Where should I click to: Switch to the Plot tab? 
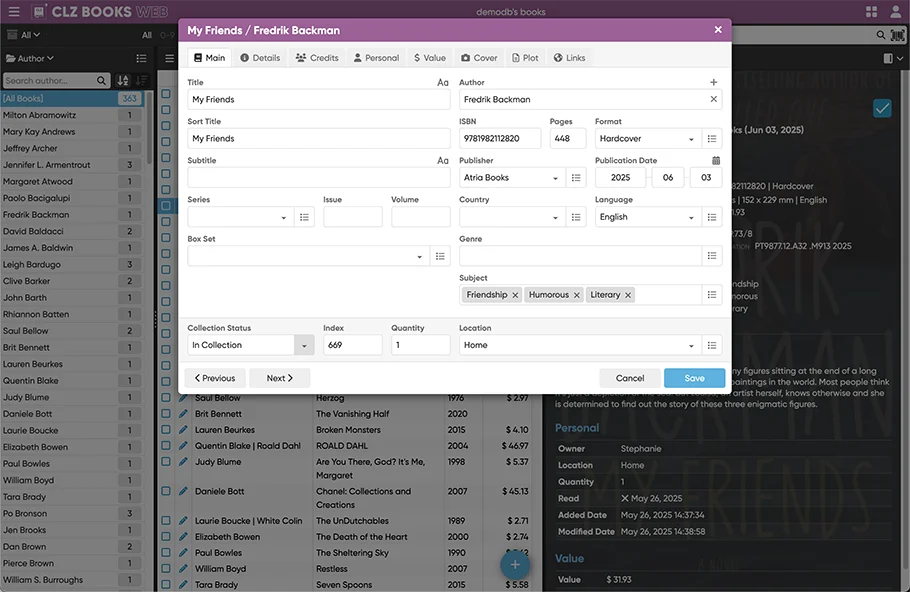pyautogui.click(x=525, y=58)
